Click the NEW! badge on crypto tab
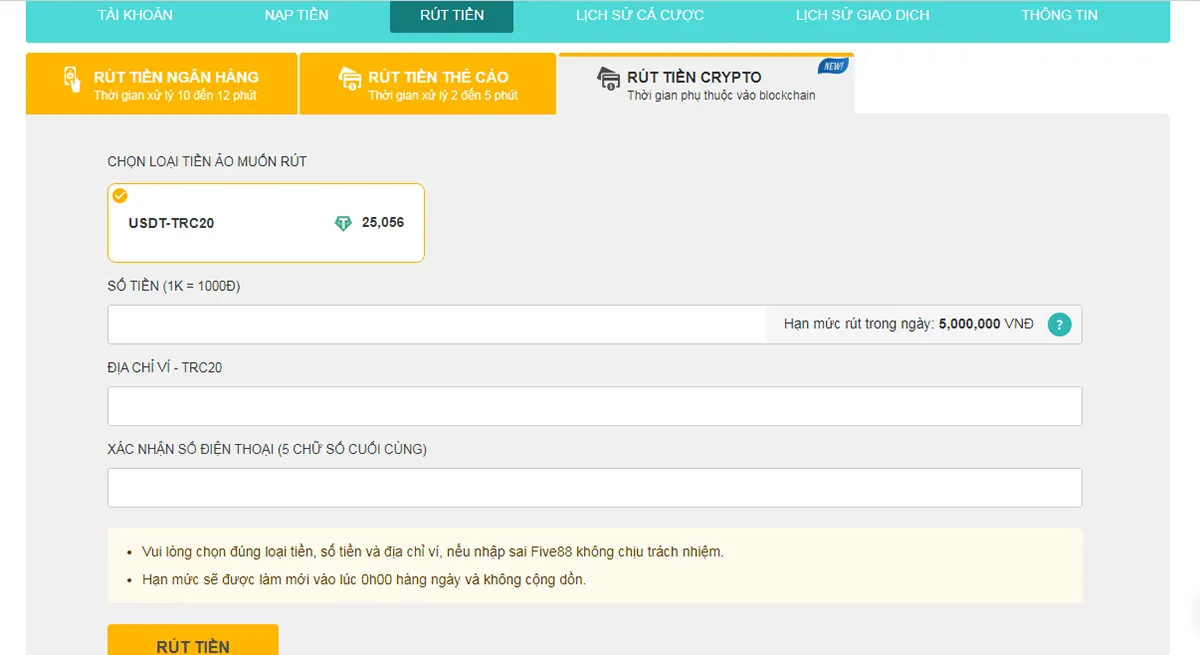This screenshot has width=1200, height=655. point(832,66)
